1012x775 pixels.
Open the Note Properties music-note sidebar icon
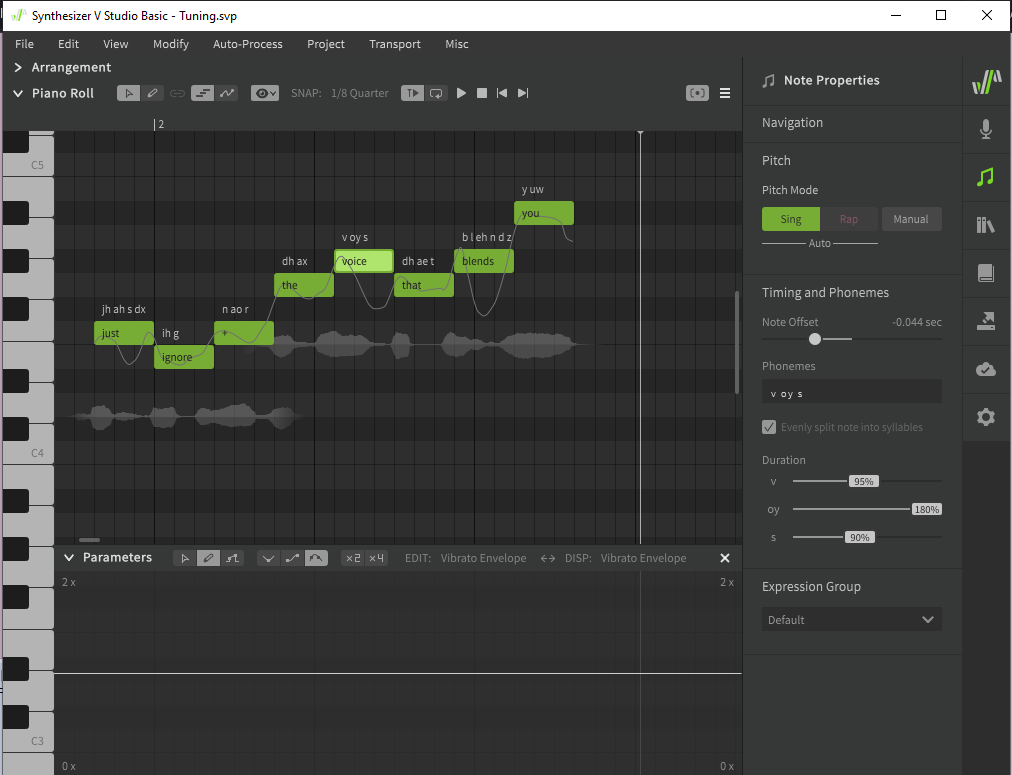(986, 177)
